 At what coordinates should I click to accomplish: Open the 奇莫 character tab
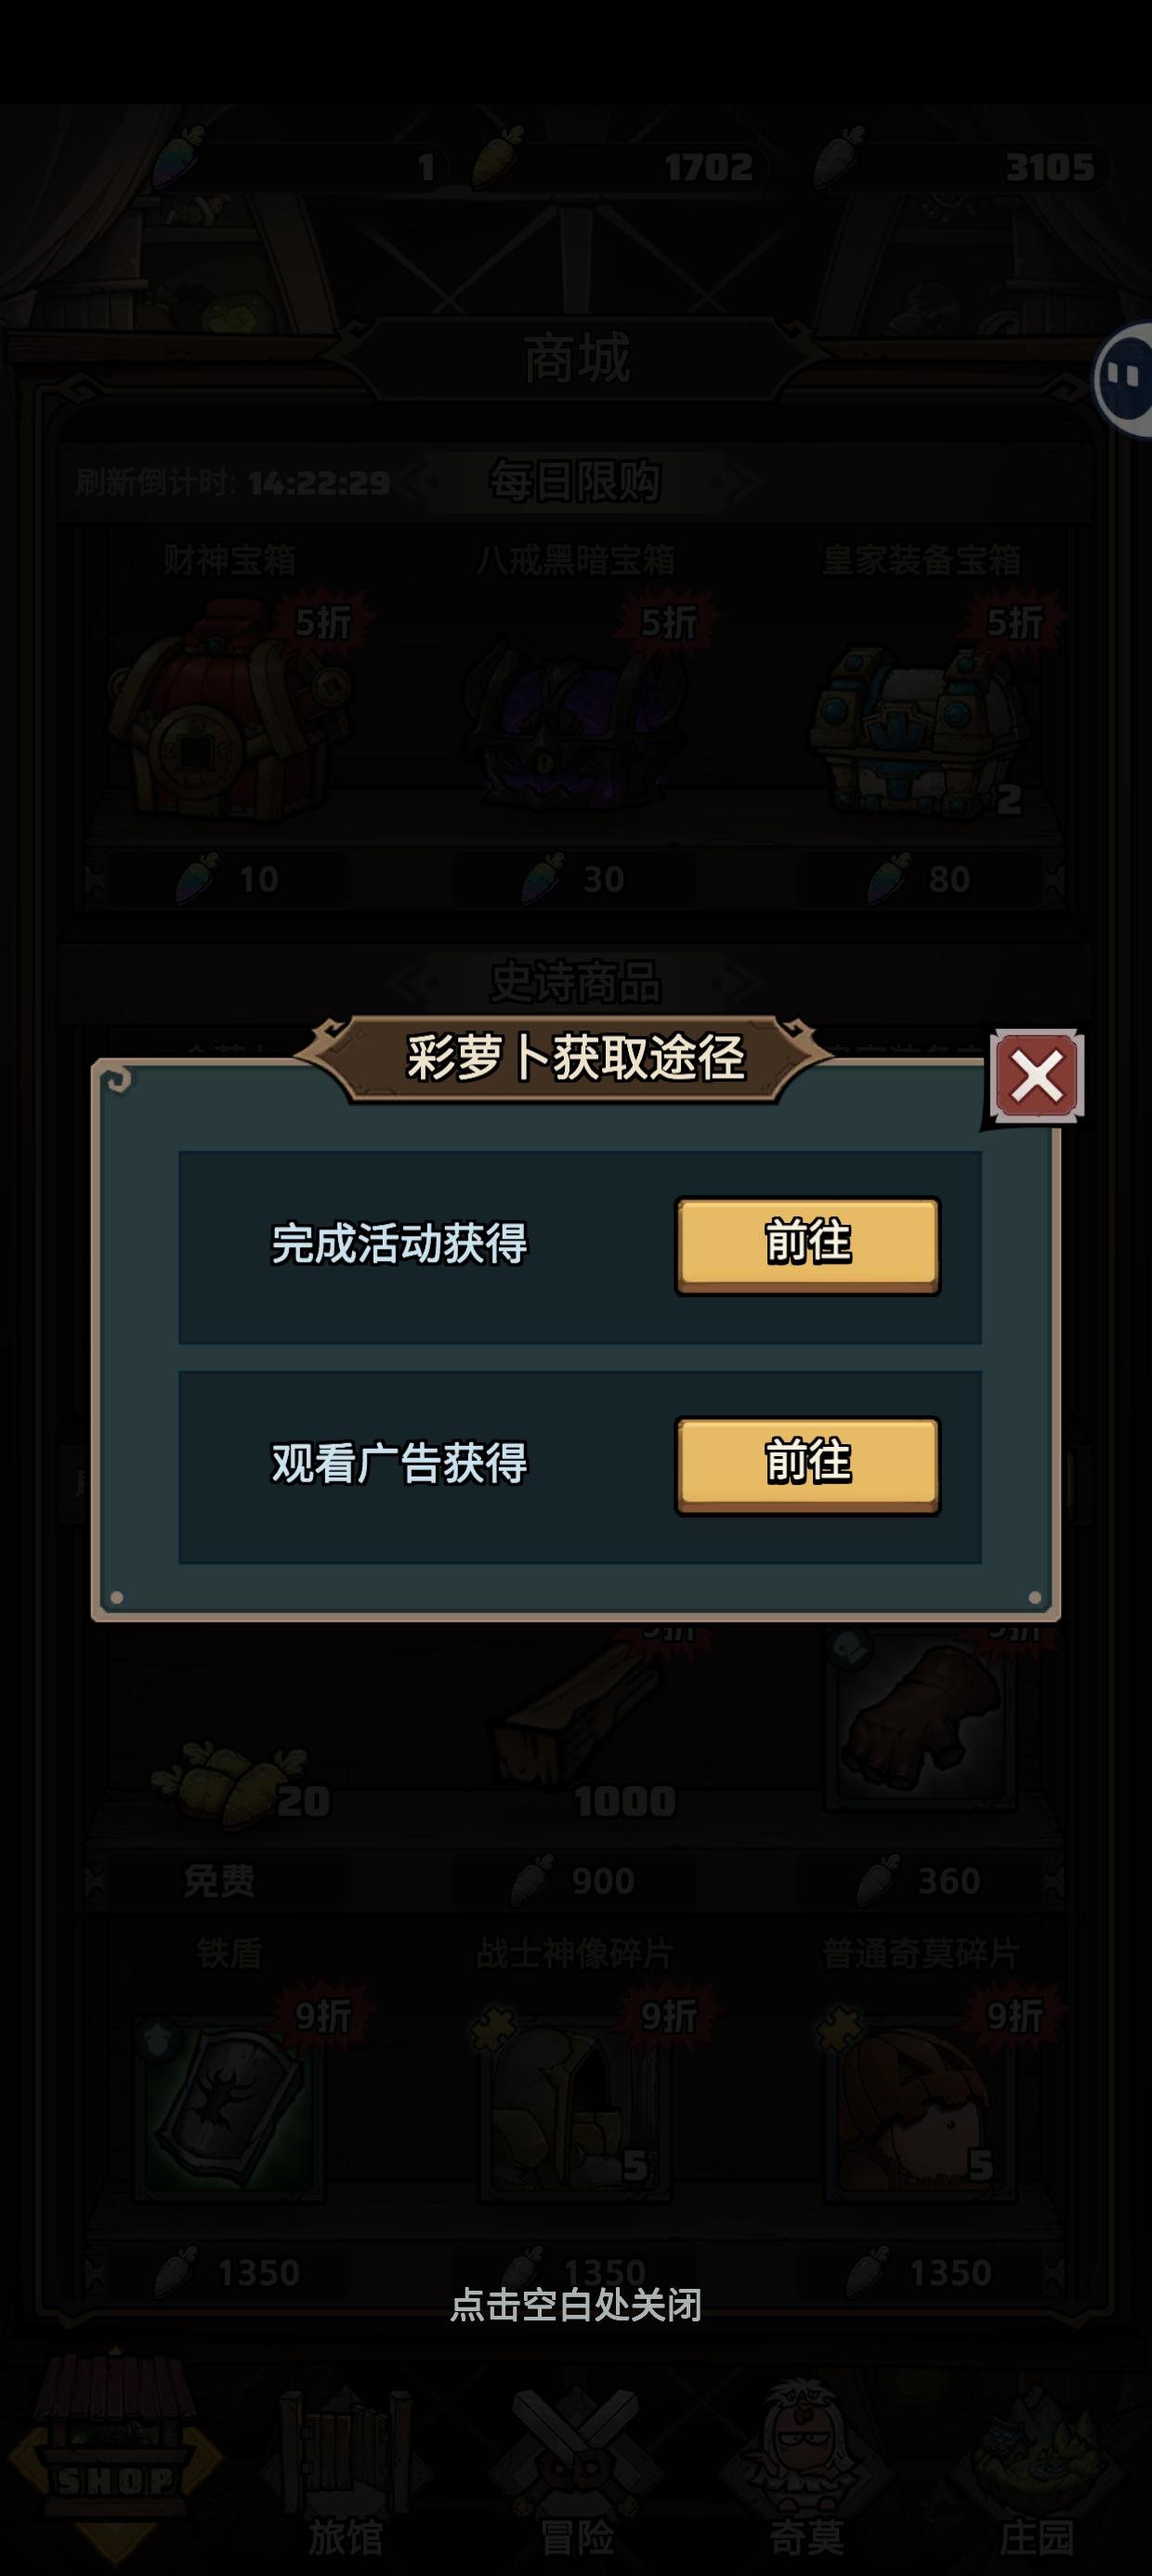point(806,2470)
